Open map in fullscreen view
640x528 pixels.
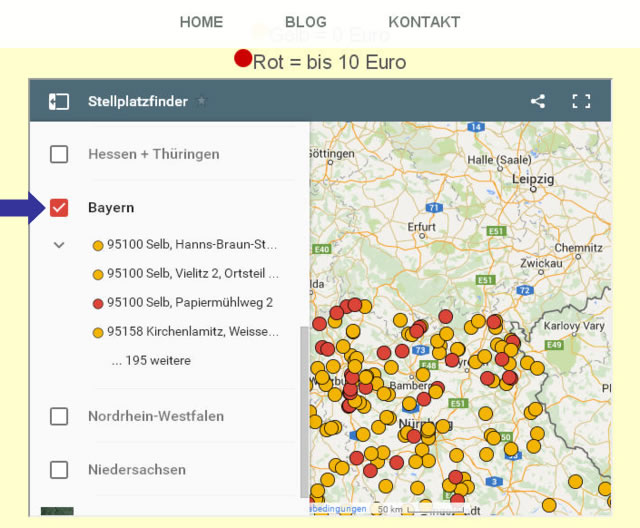[x=581, y=101]
